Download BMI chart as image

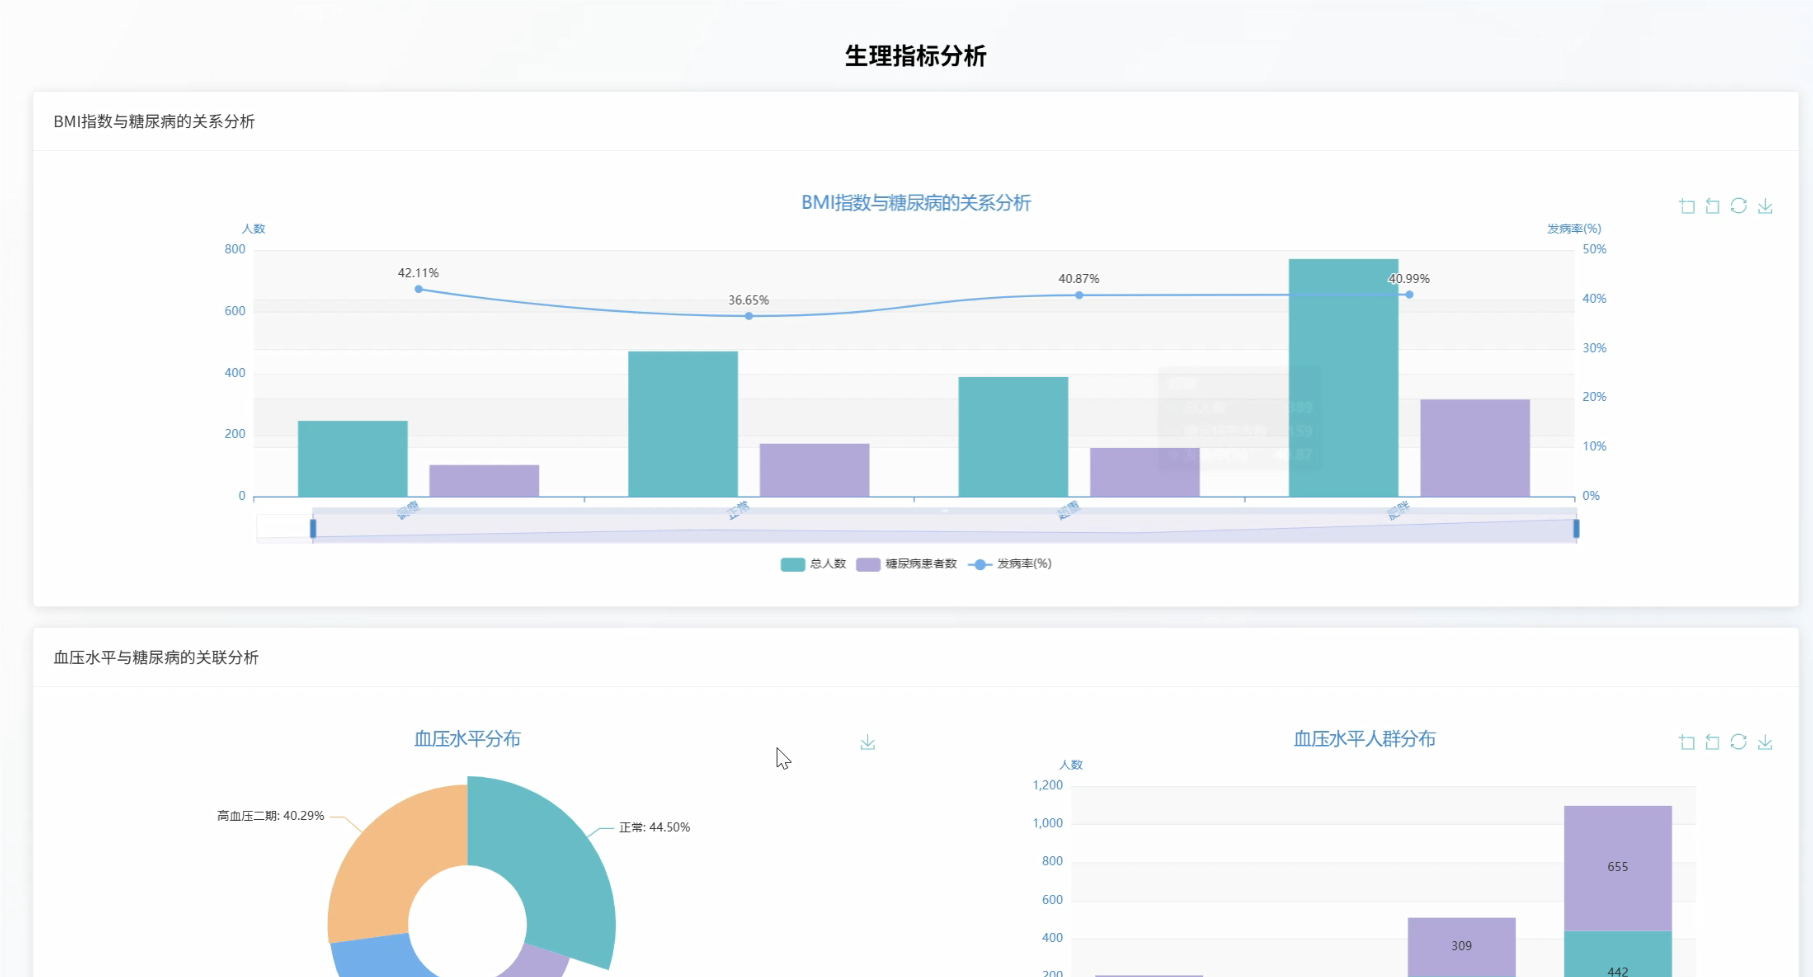[1765, 206]
